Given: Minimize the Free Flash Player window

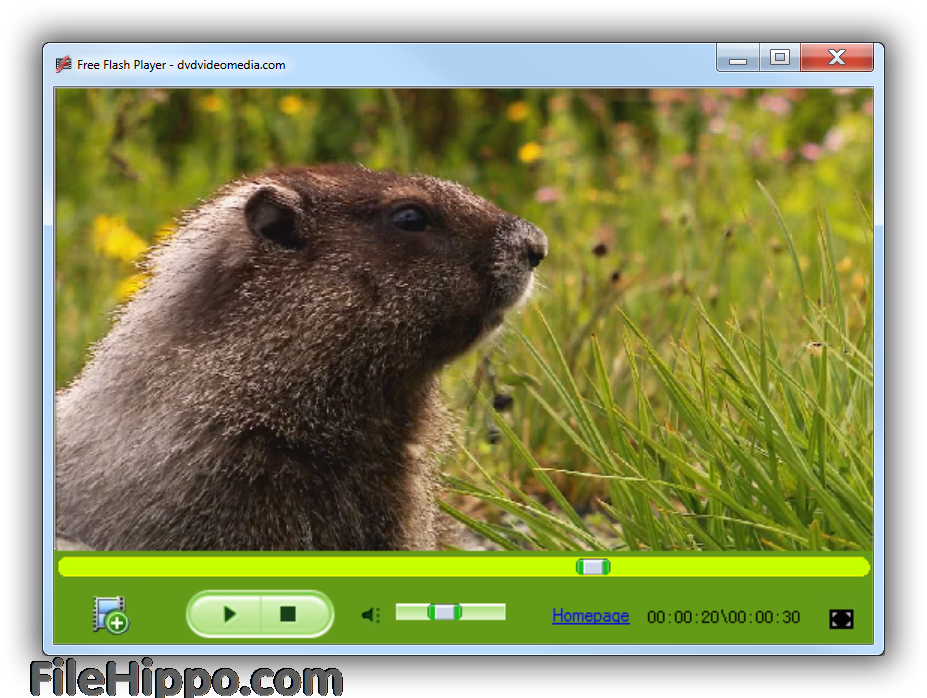Looking at the screenshot, I should coord(738,59).
